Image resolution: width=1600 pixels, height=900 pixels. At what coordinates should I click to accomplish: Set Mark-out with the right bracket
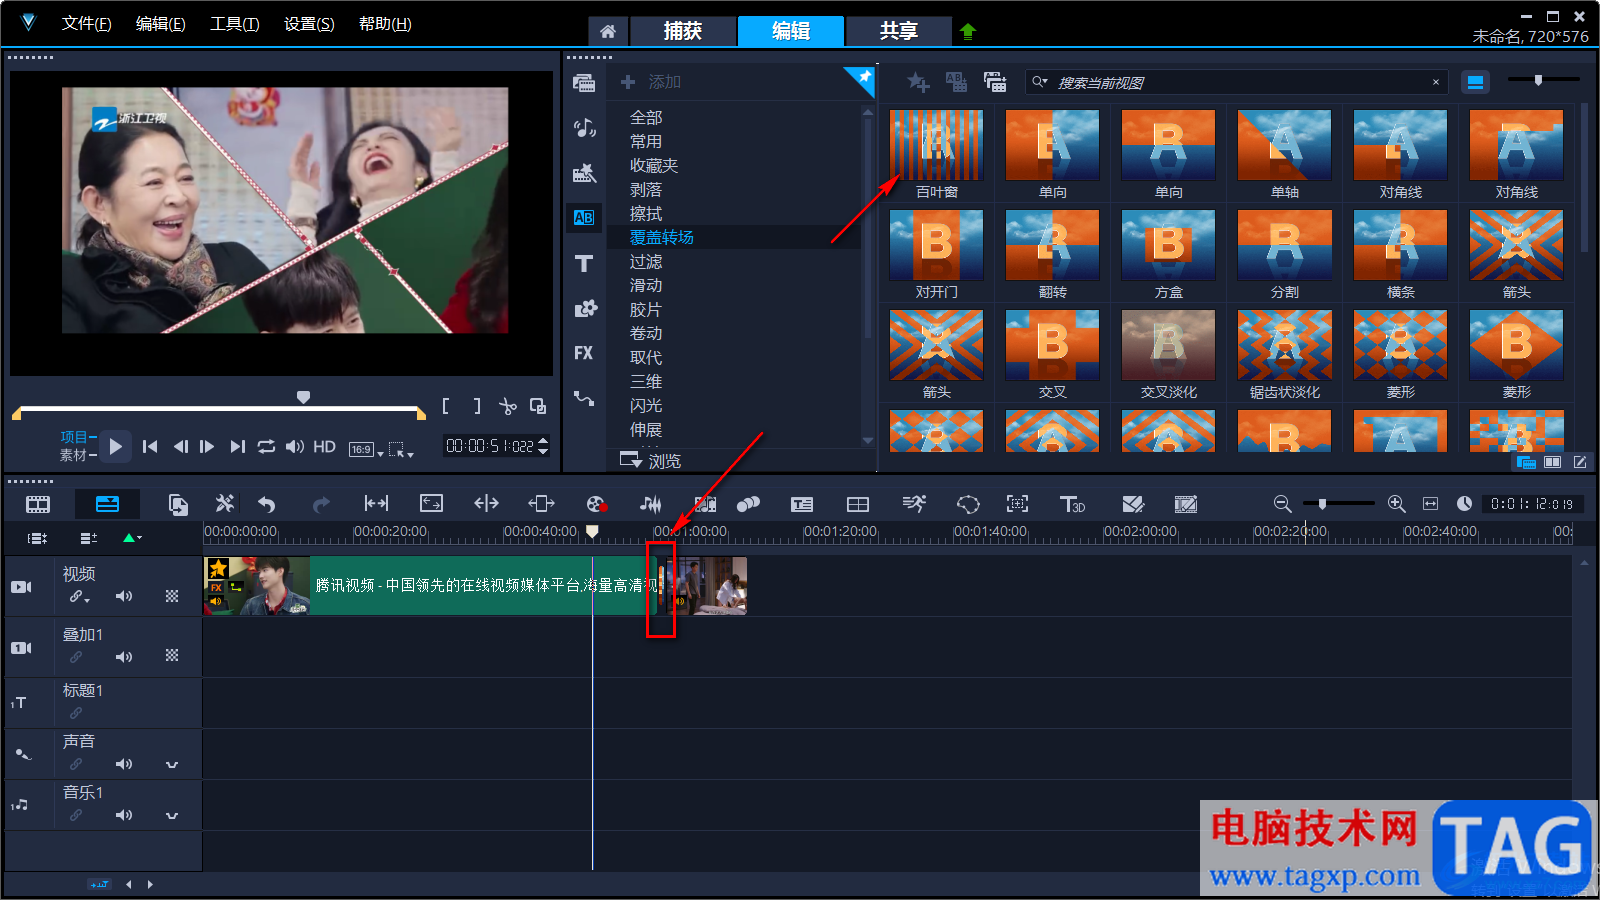click(x=477, y=406)
